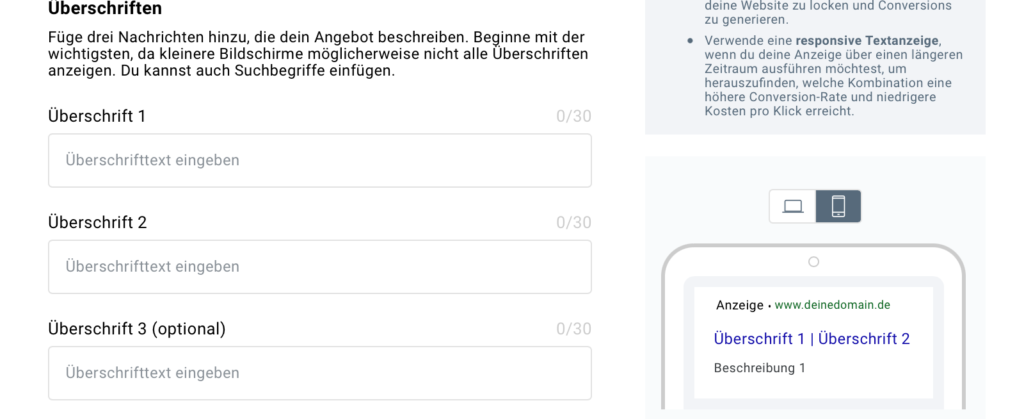1024x419 pixels.
Task: Click the bullet point before Verwende eine
Action: (x=690, y=40)
